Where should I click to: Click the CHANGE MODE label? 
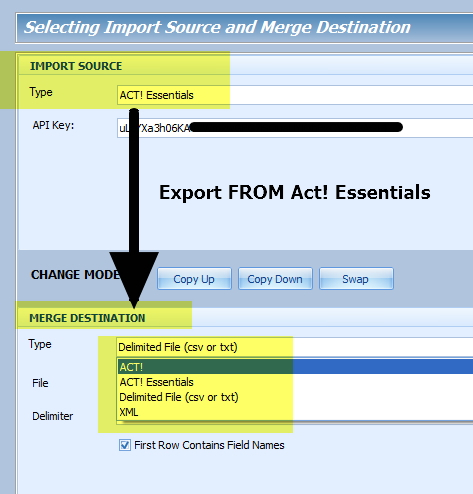75,275
